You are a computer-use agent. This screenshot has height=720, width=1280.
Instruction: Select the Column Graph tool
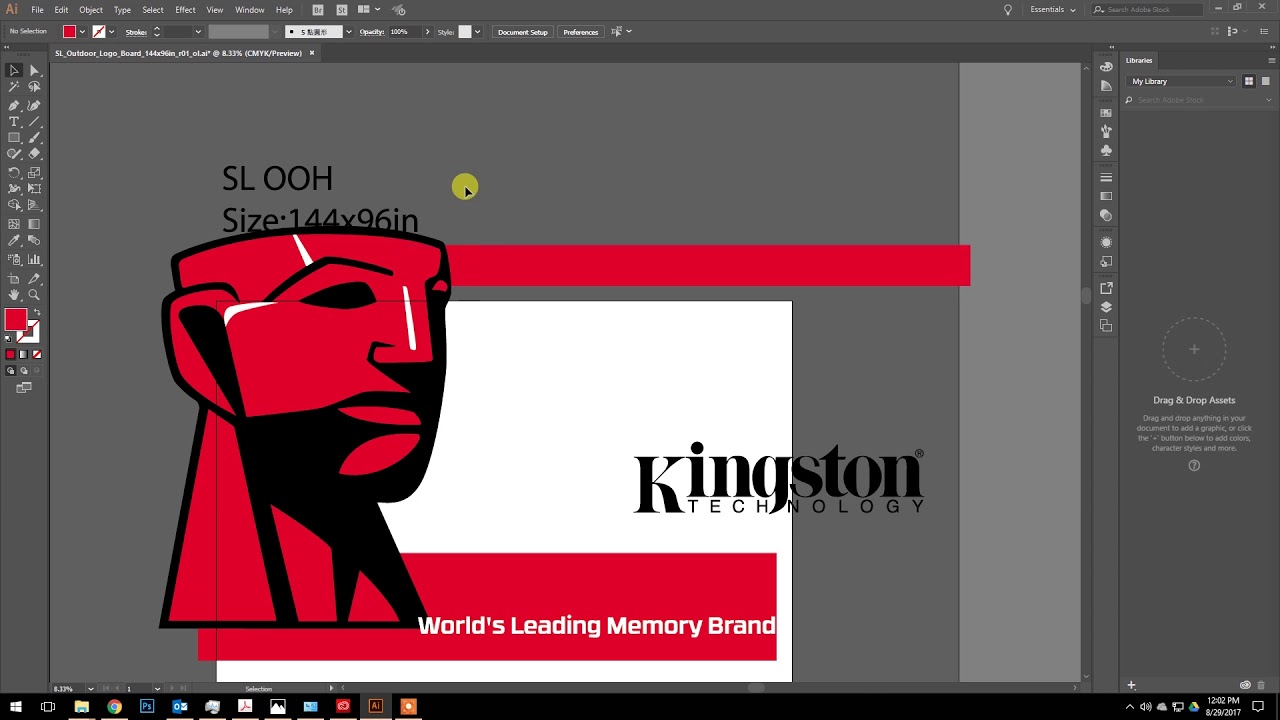pos(34,259)
